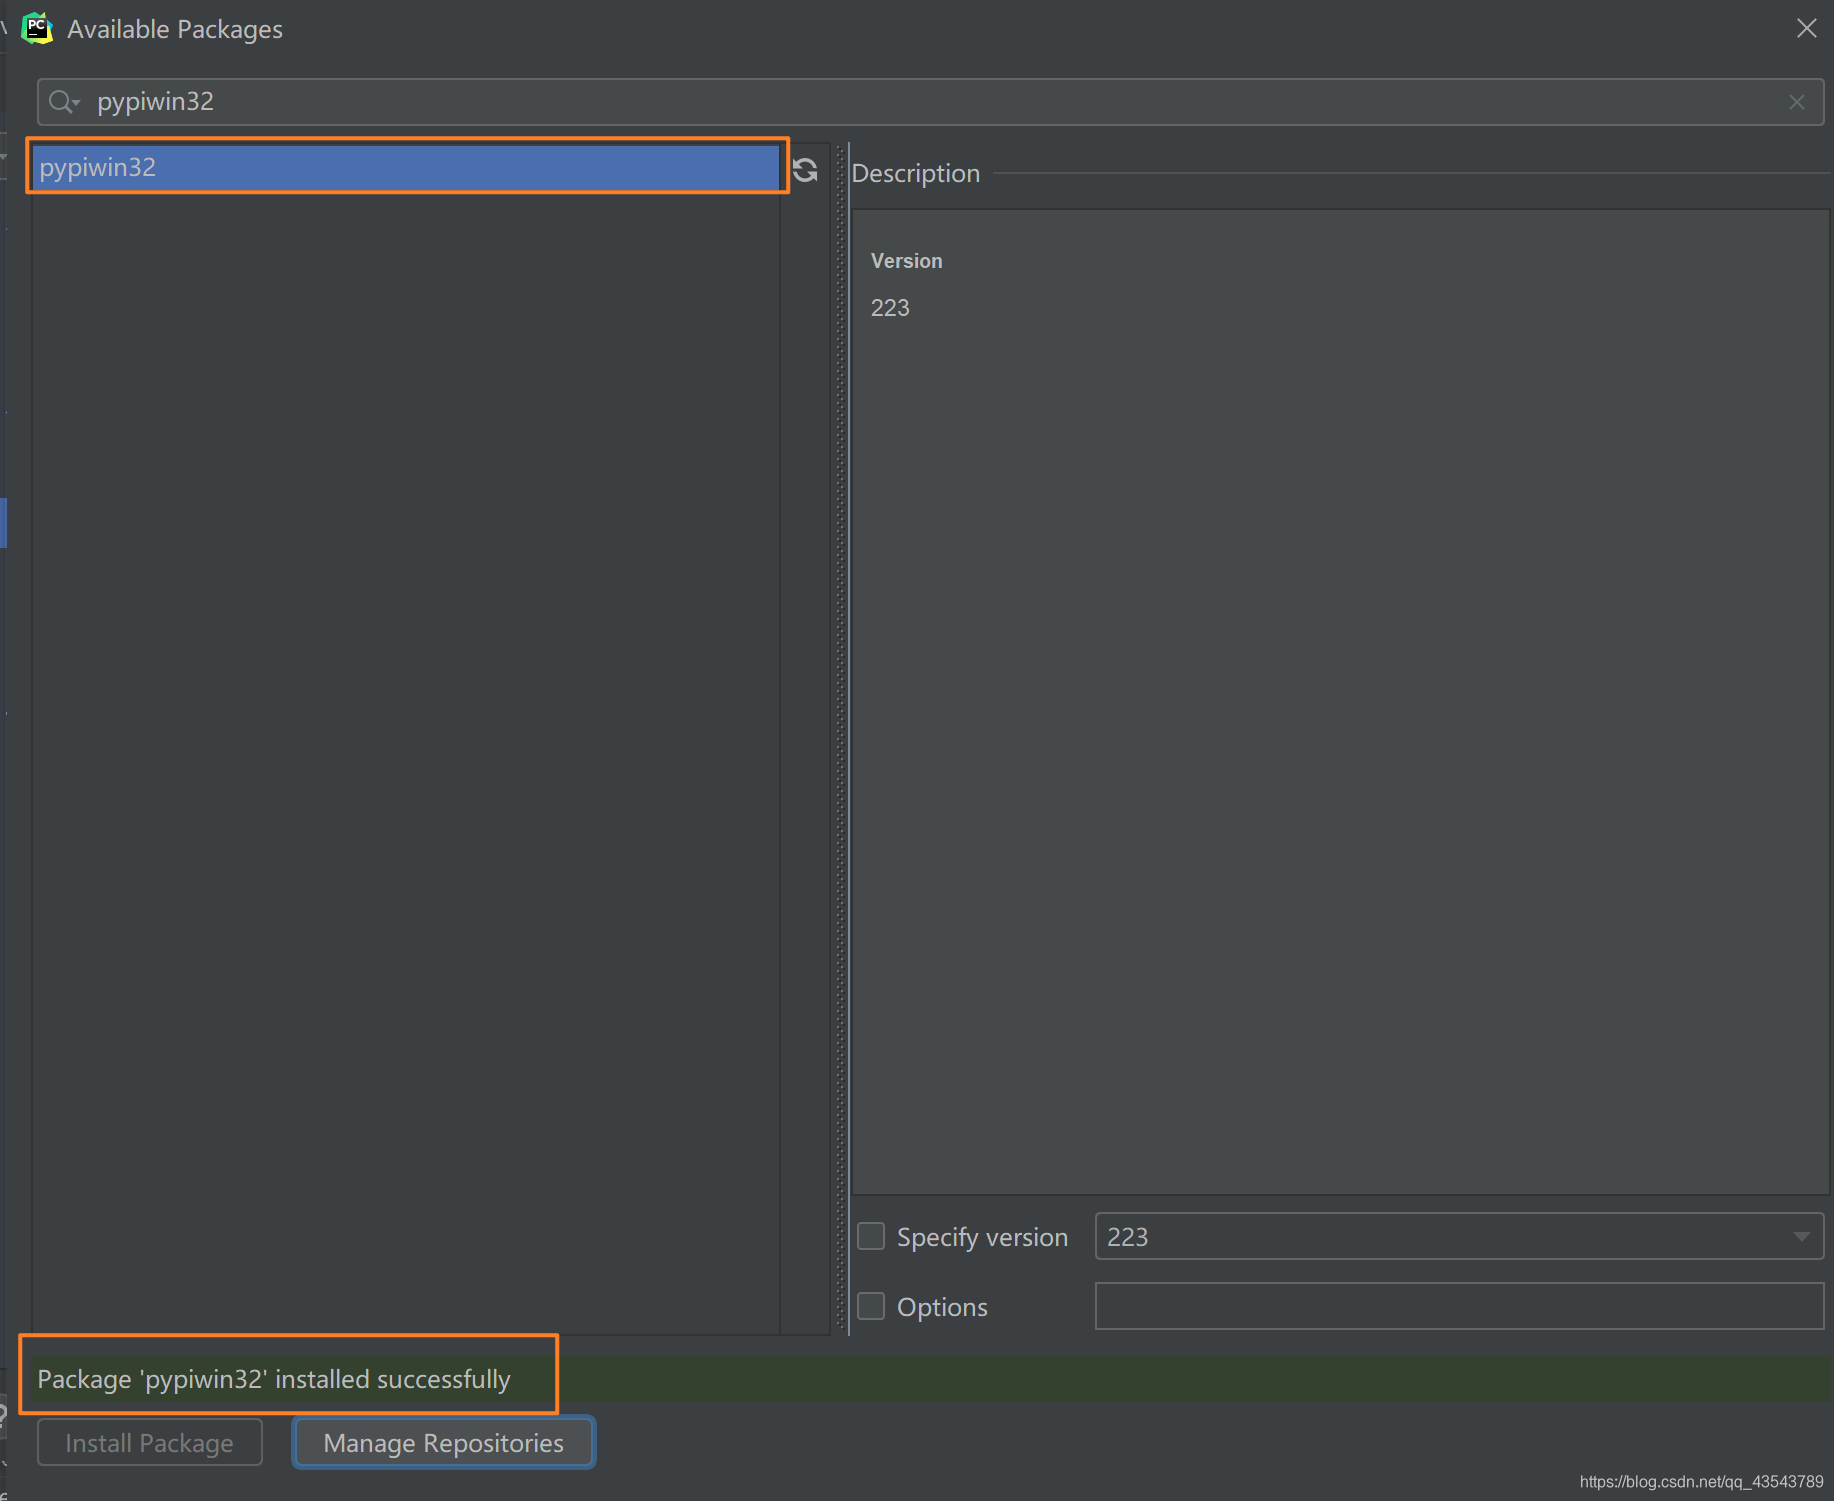Open Manage Repositories
Viewport: 1834px width, 1501px height.
(x=444, y=1443)
